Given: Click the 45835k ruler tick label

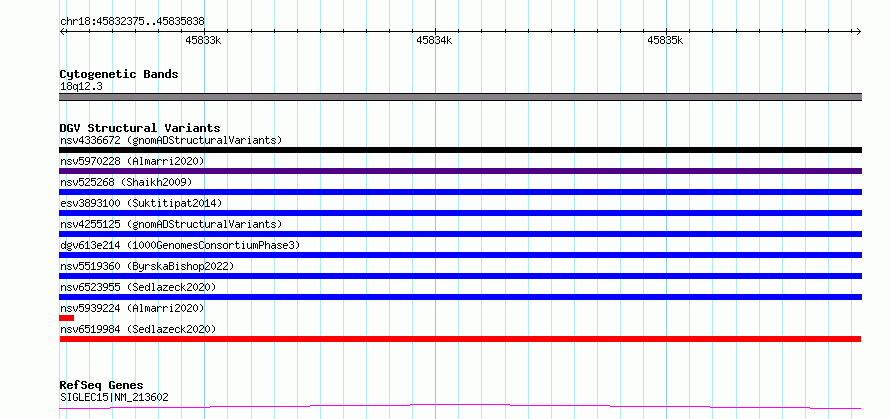Looking at the screenshot, I should tap(665, 40).
